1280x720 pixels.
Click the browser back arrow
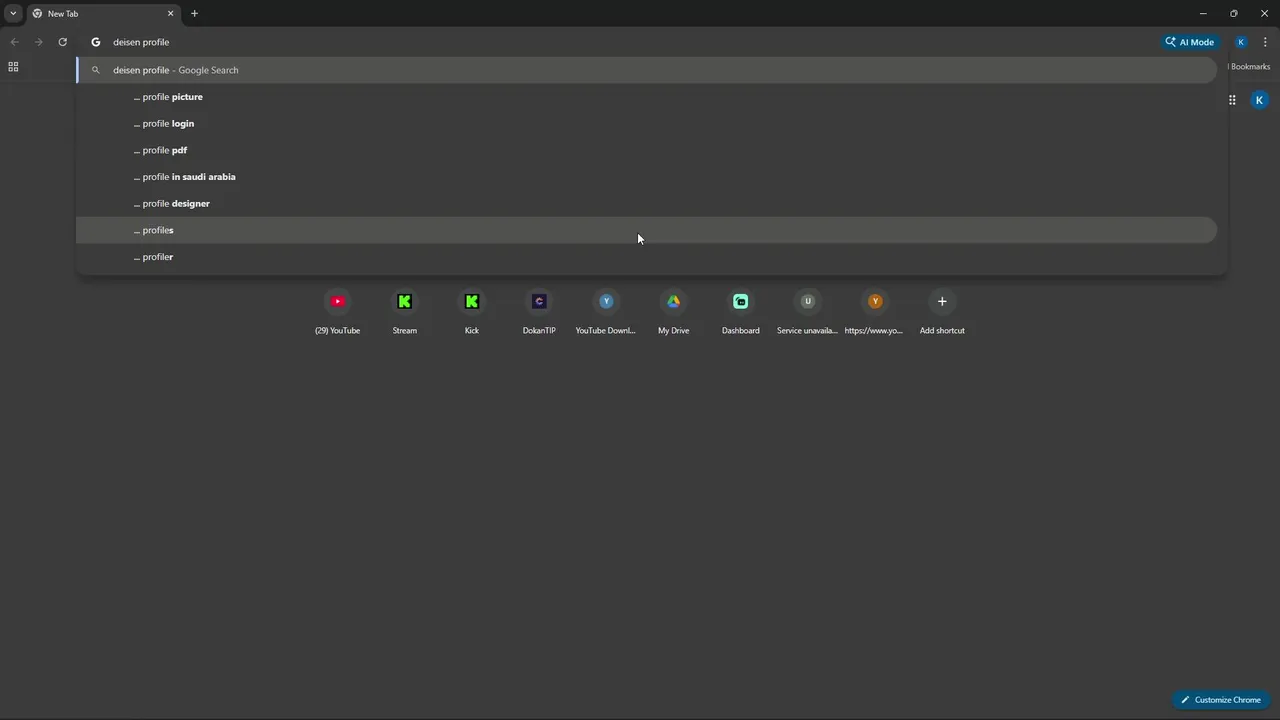point(14,42)
